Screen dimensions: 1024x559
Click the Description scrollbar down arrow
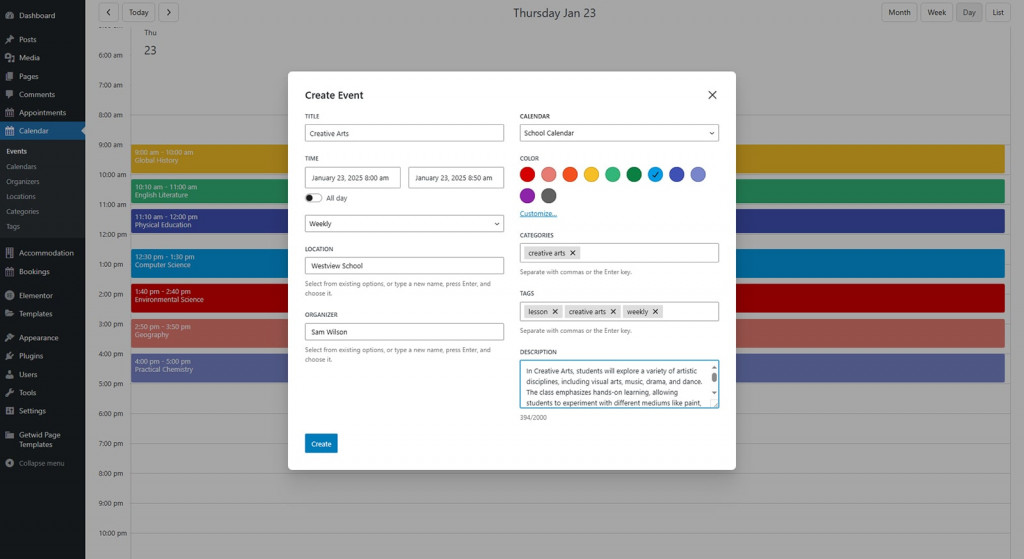coord(714,392)
